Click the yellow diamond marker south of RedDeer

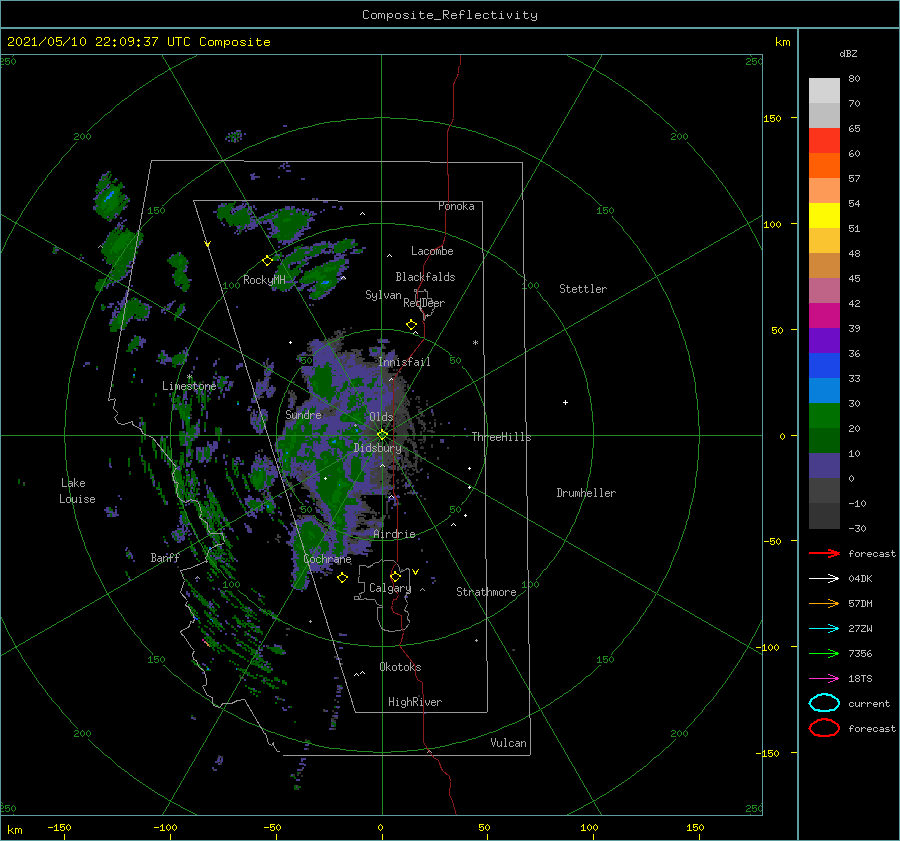(x=411, y=325)
